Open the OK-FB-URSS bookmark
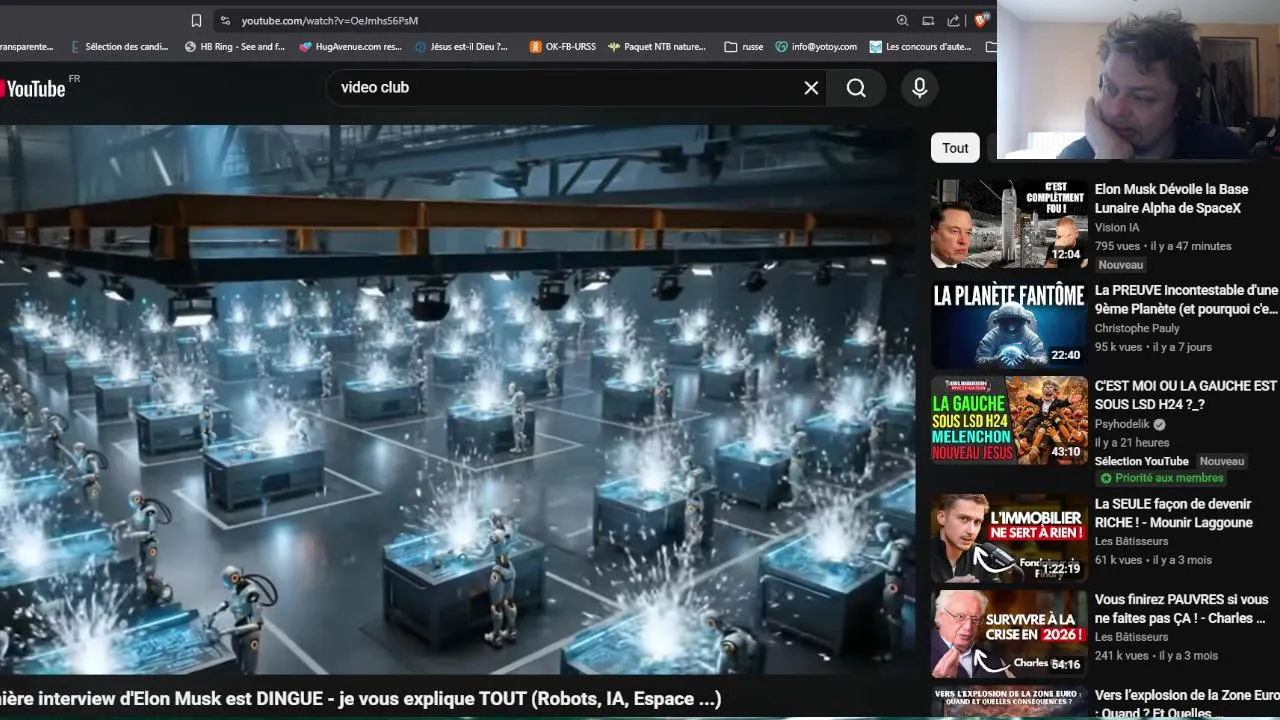The width and height of the screenshot is (1280, 720). click(563, 46)
